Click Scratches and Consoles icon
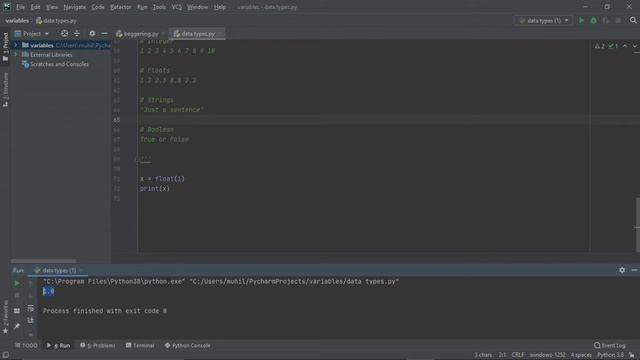640x360 pixels. [25, 64]
